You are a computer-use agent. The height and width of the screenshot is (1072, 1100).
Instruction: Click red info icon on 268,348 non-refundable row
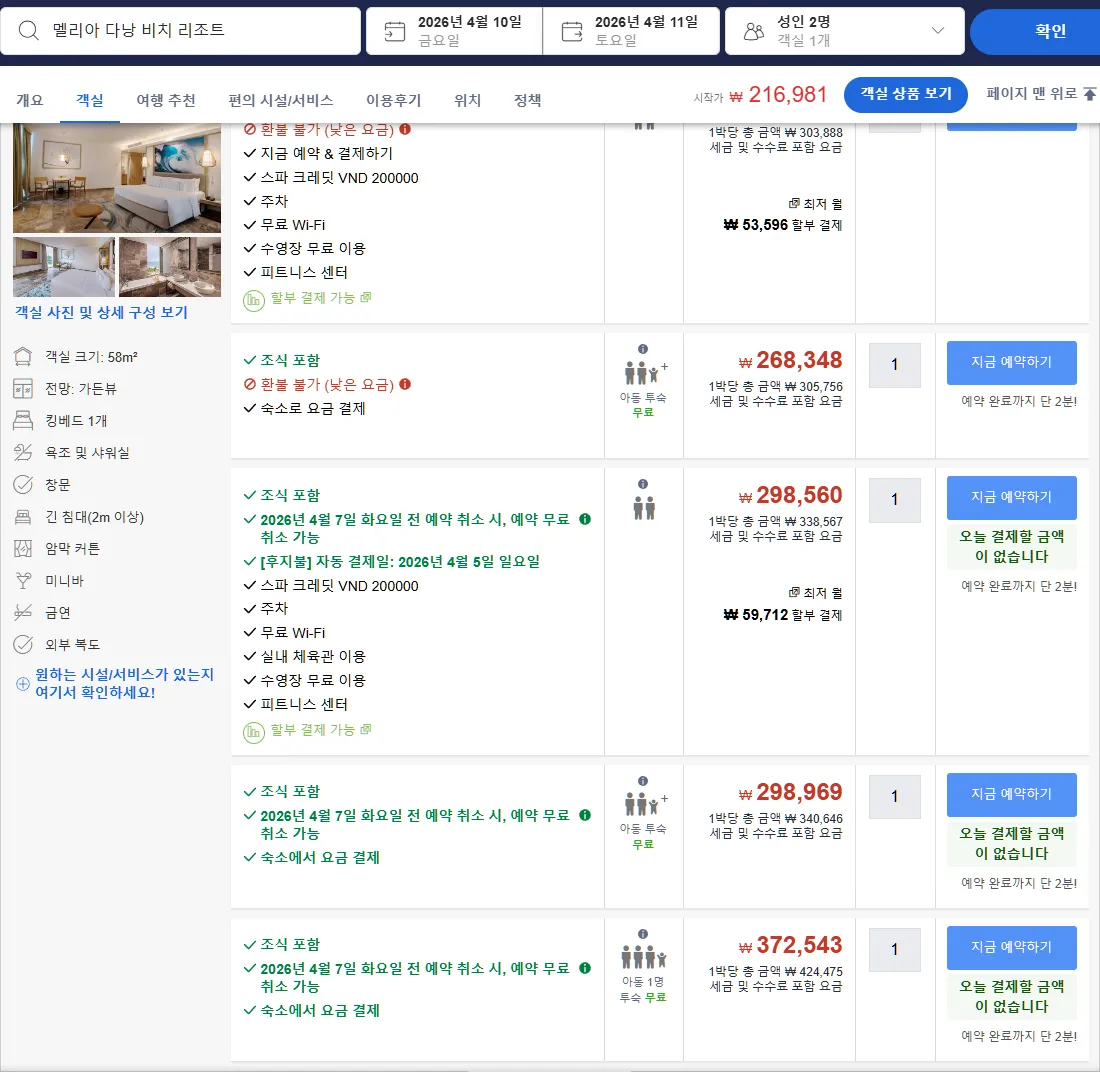coord(405,384)
